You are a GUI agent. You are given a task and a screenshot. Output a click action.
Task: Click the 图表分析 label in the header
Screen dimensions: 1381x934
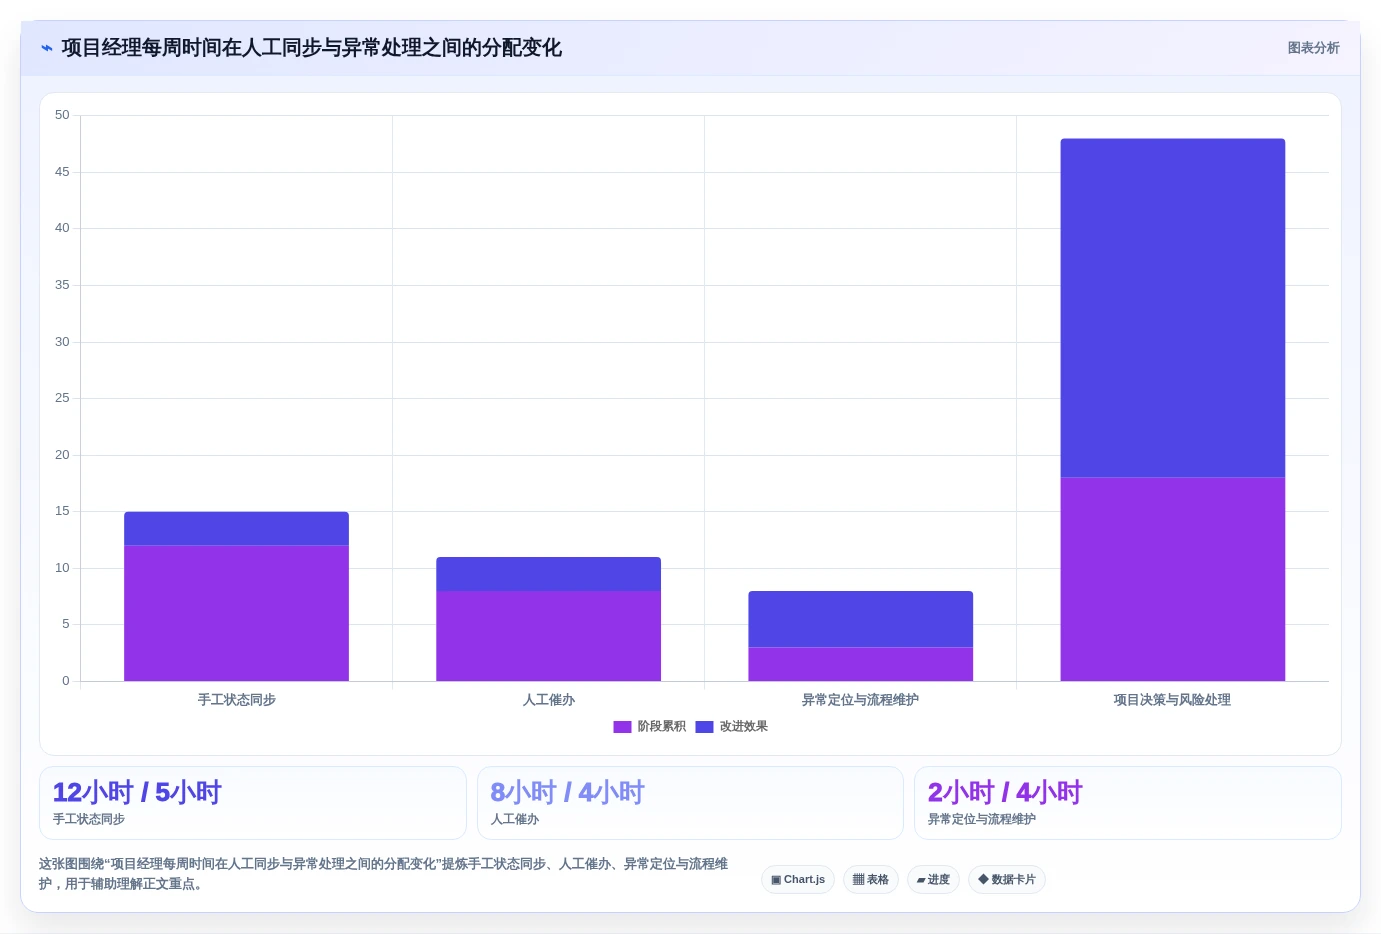(x=1313, y=48)
